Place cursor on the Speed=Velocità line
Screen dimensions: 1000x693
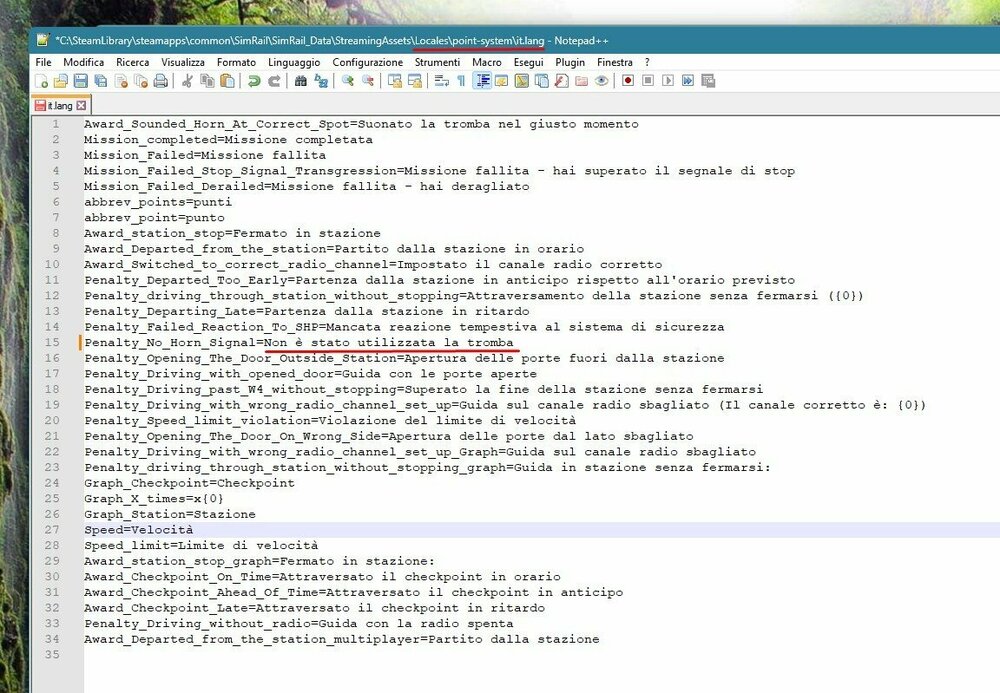pos(140,529)
